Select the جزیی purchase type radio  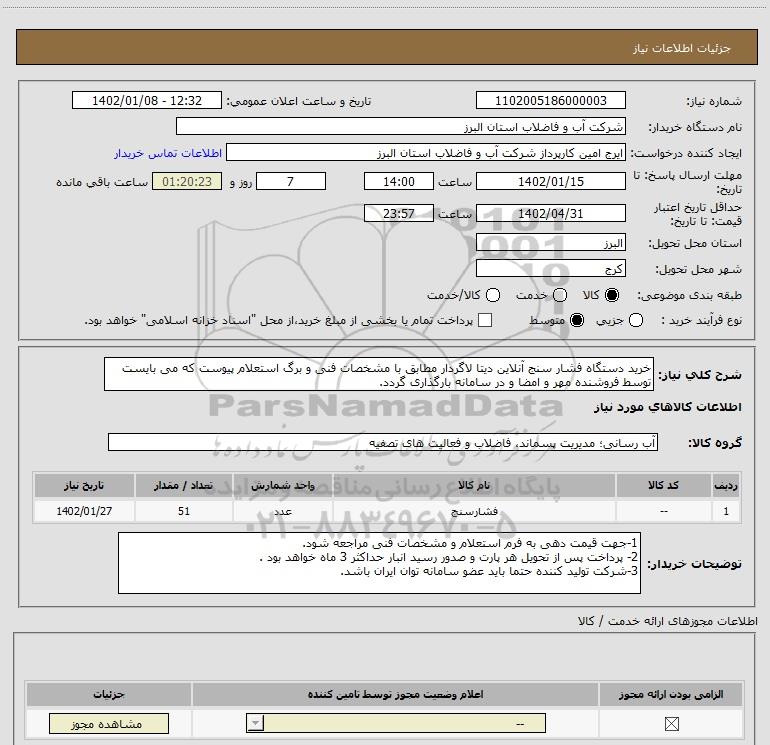[636, 320]
